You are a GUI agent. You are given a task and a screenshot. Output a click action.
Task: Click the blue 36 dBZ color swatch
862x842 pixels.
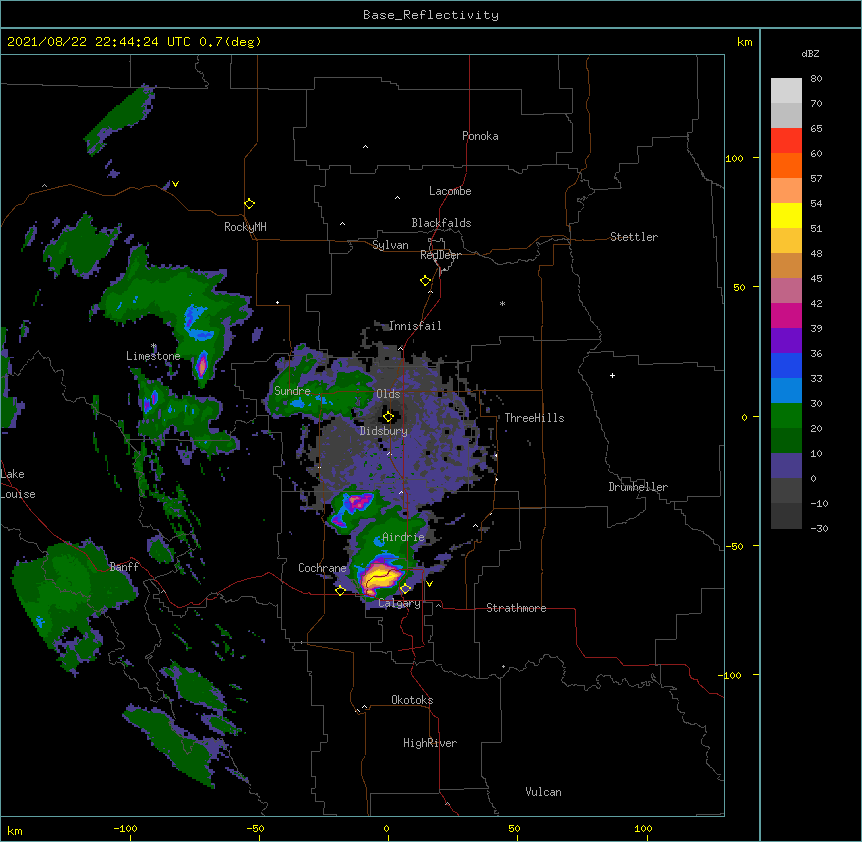pyautogui.click(x=786, y=365)
